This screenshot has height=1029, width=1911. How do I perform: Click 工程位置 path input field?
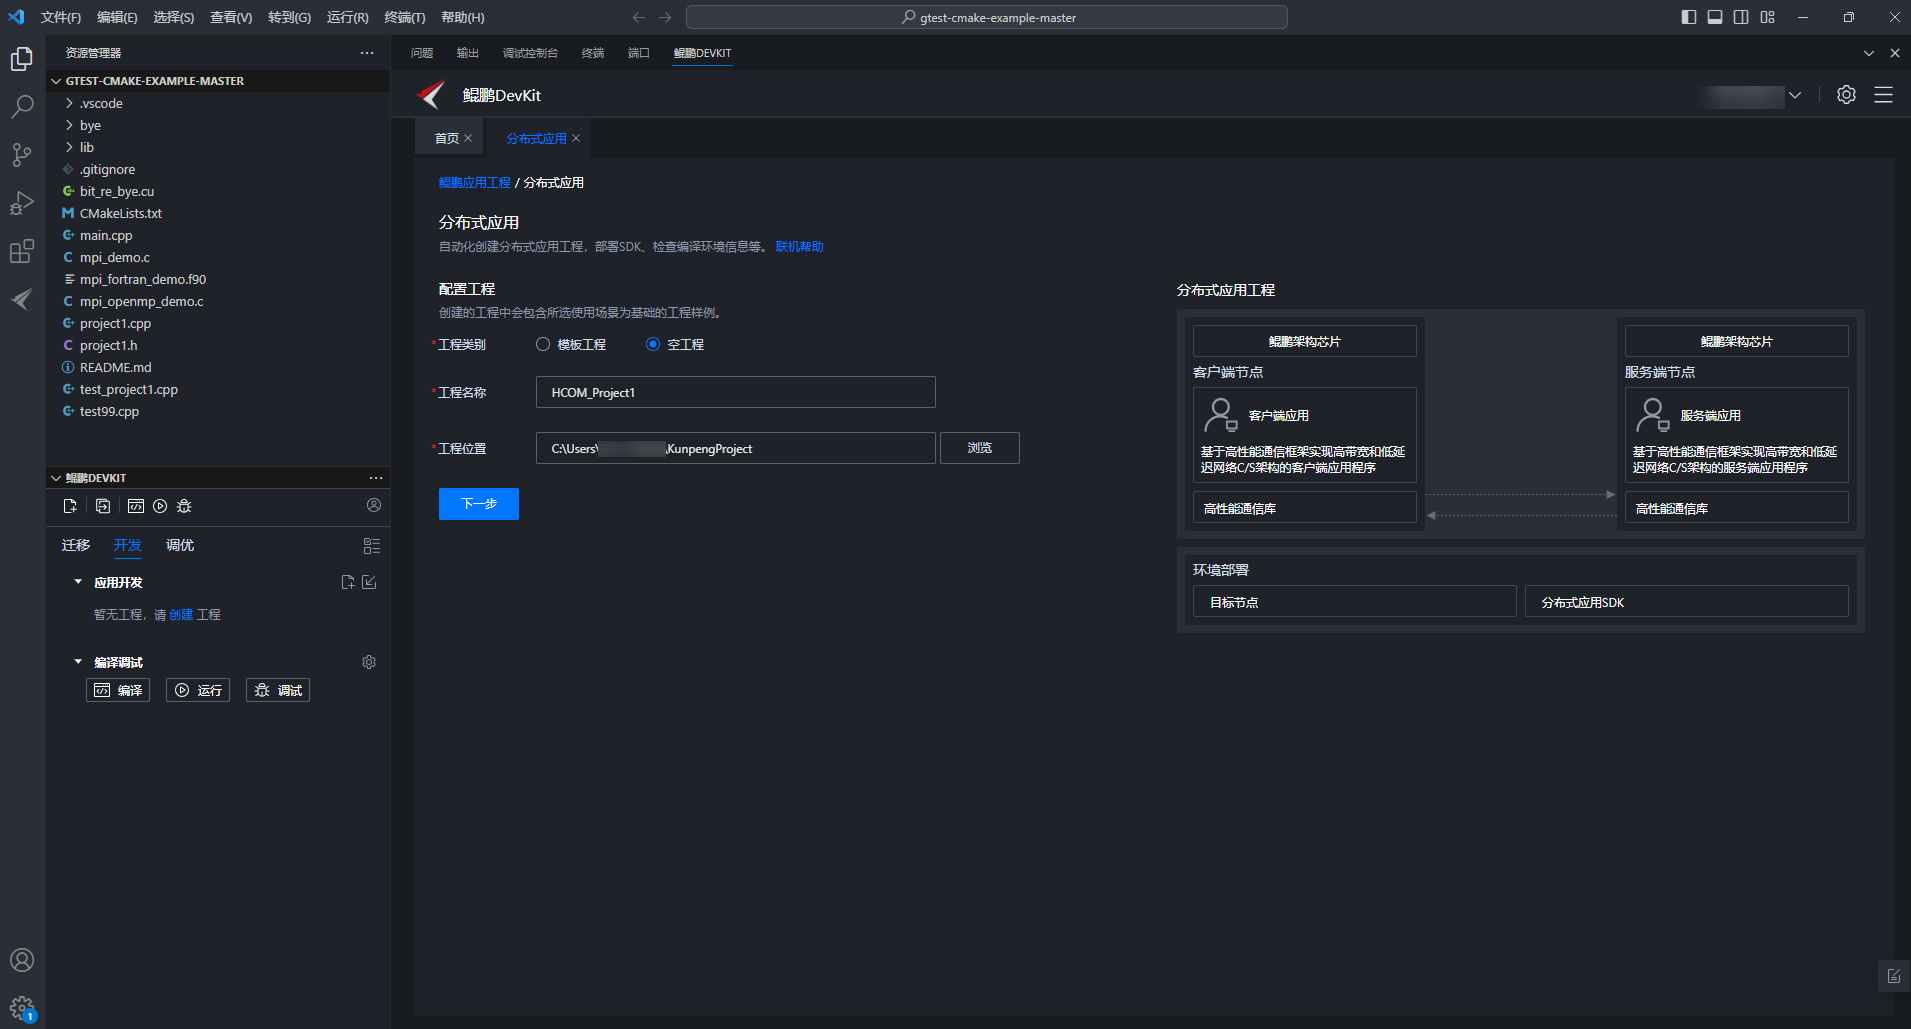736,448
